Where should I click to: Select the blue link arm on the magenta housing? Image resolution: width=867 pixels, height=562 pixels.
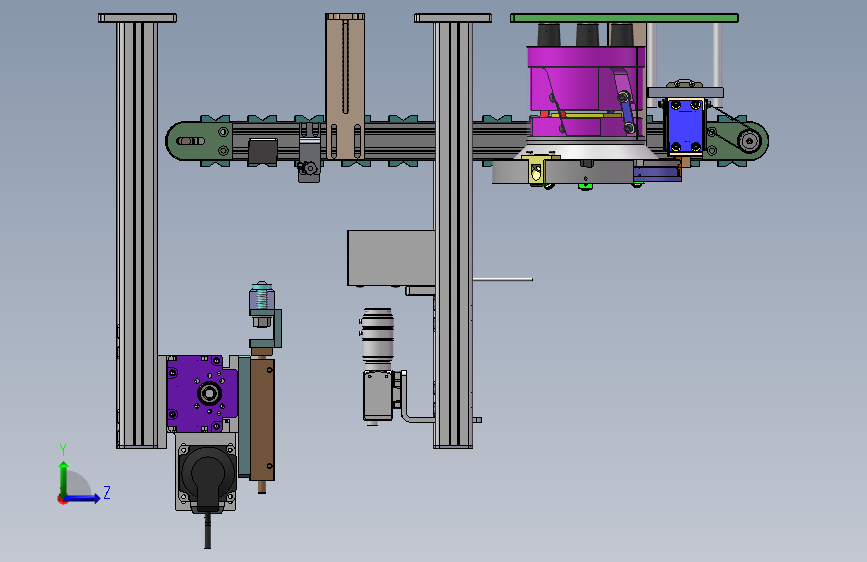(626, 113)
